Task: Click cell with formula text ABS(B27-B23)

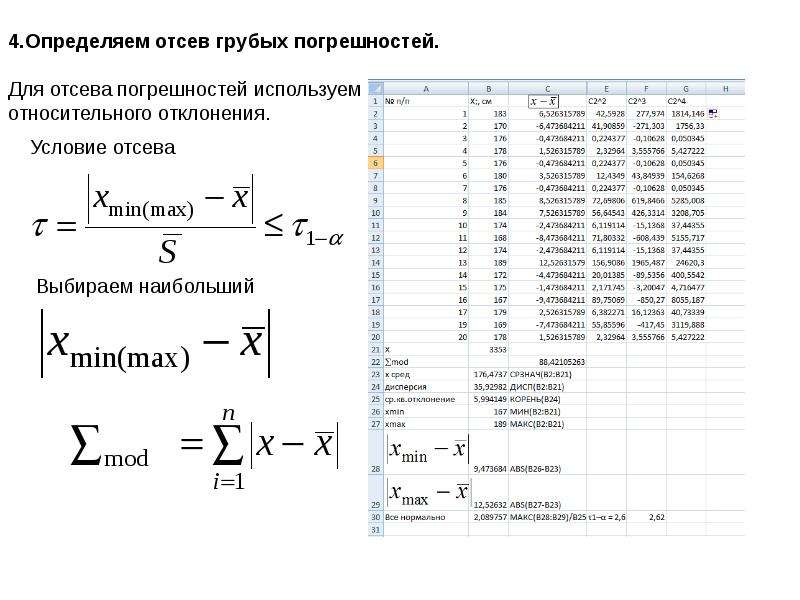Action: pos(547,493)
